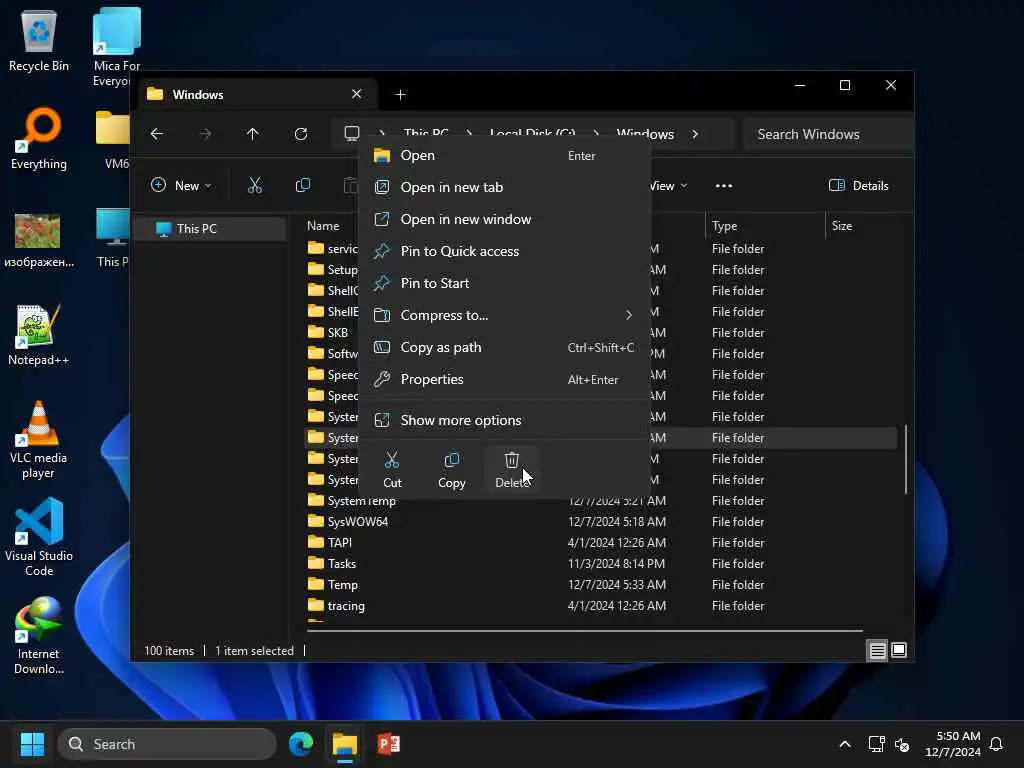The height and width of the screenshot is (768, 1024).
Task: Open See more ellipsis menu
Action: [x=724, y=185]
